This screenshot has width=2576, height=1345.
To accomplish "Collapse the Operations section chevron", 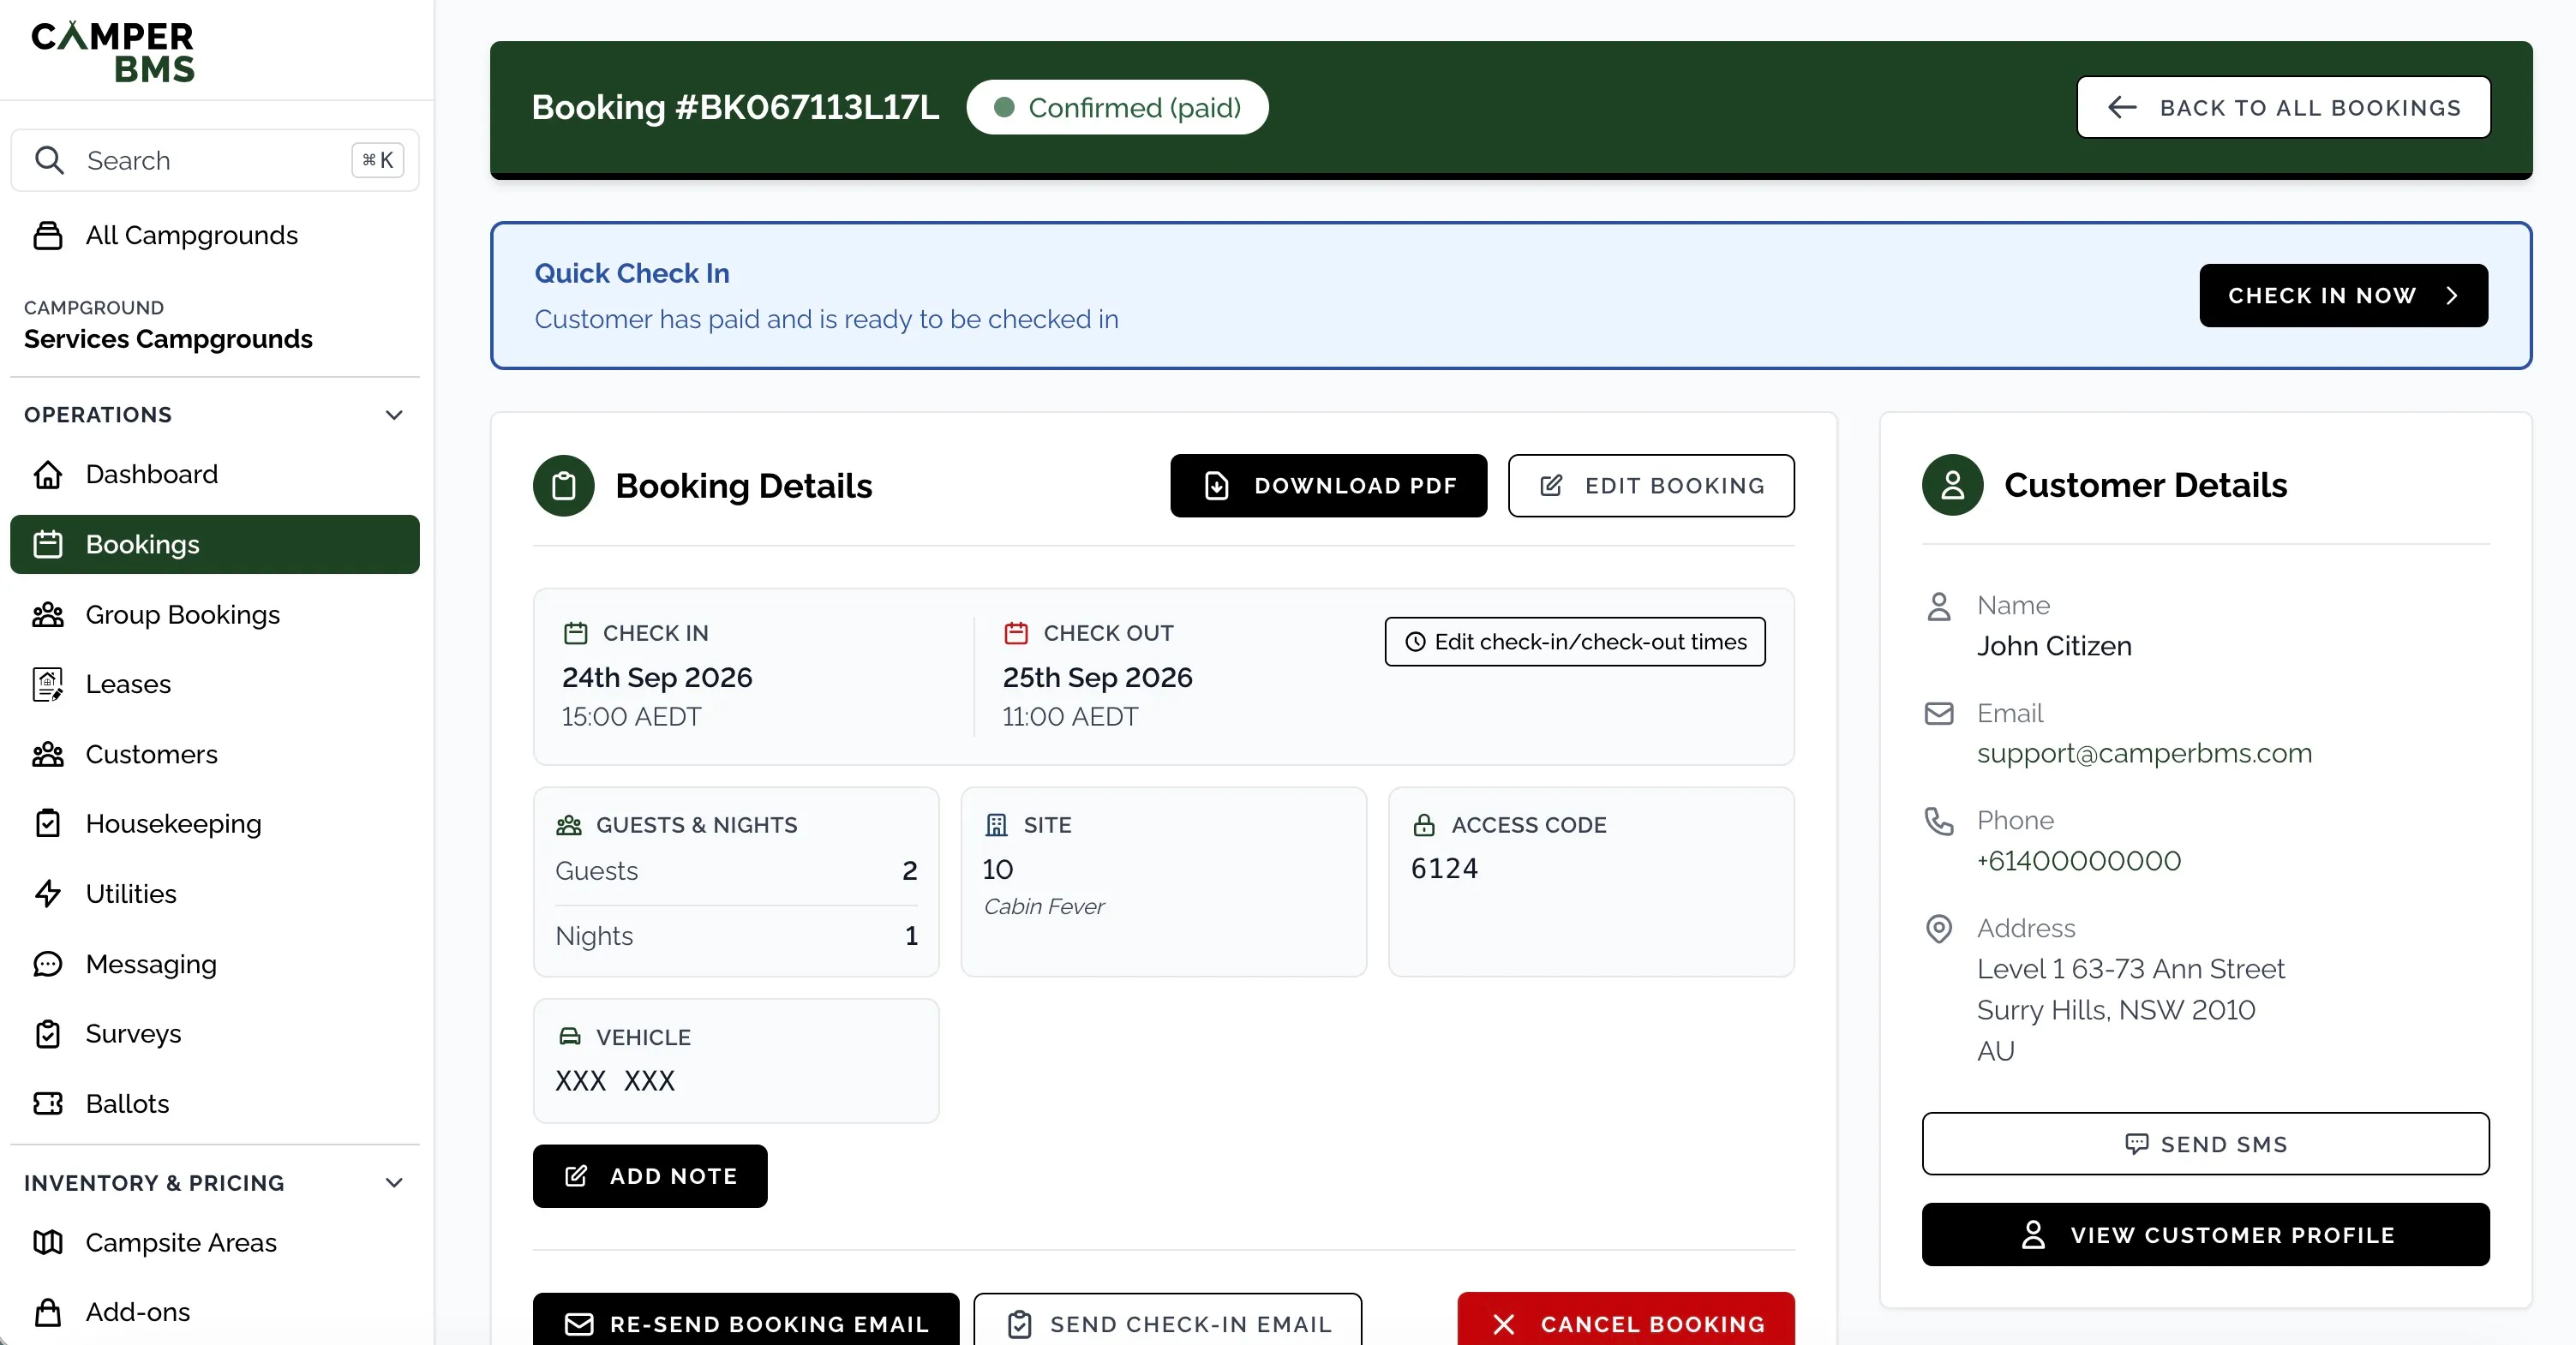I will [394, 415].
